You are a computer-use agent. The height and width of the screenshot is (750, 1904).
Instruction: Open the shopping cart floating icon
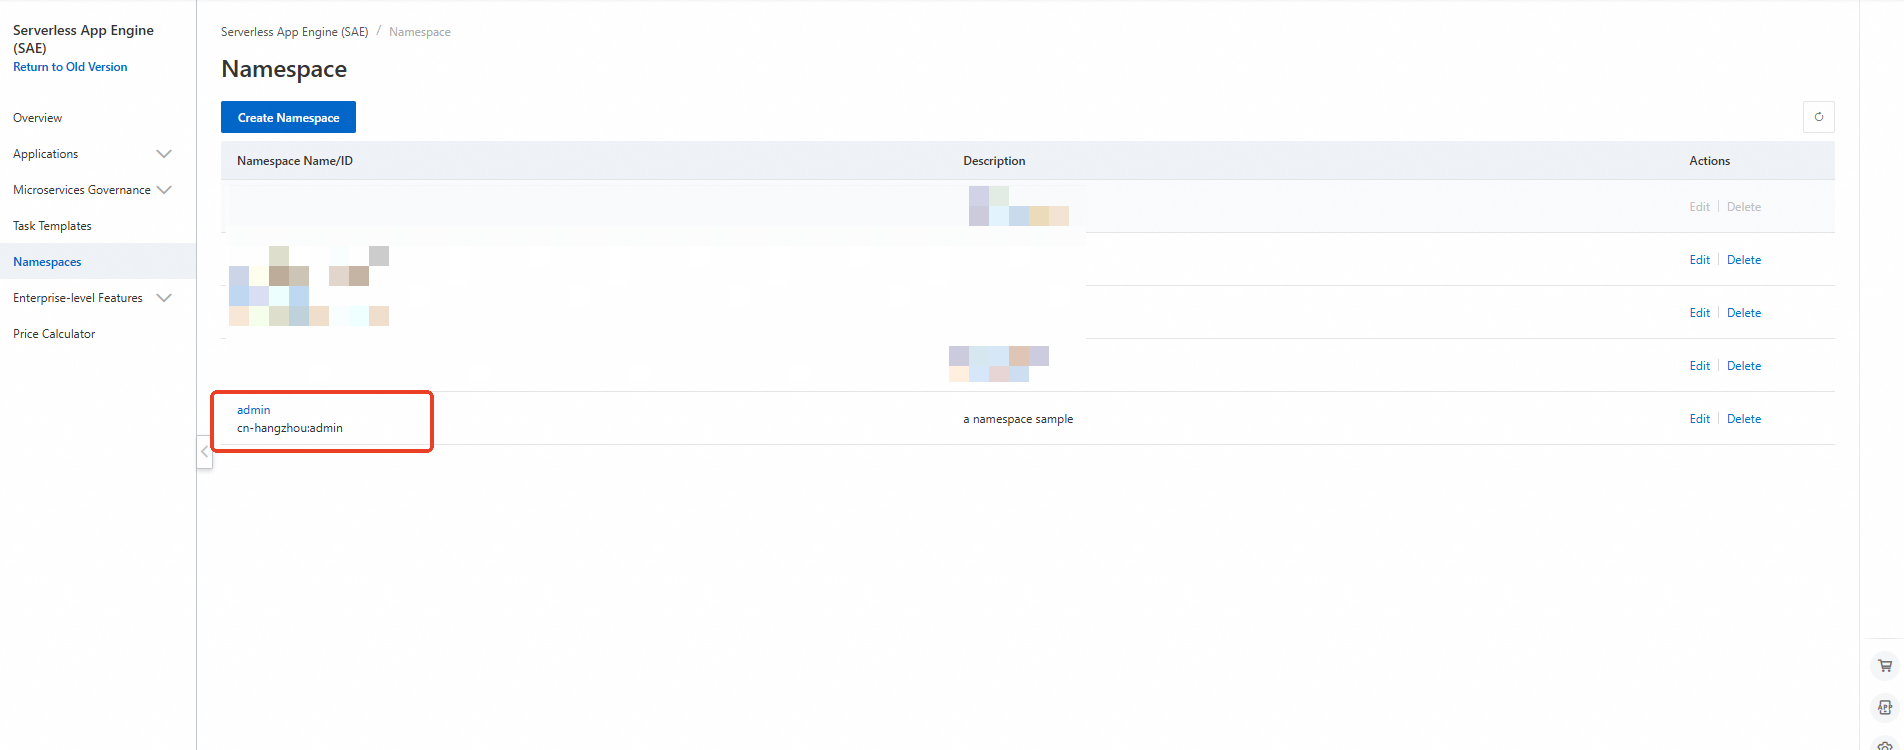1885,666
